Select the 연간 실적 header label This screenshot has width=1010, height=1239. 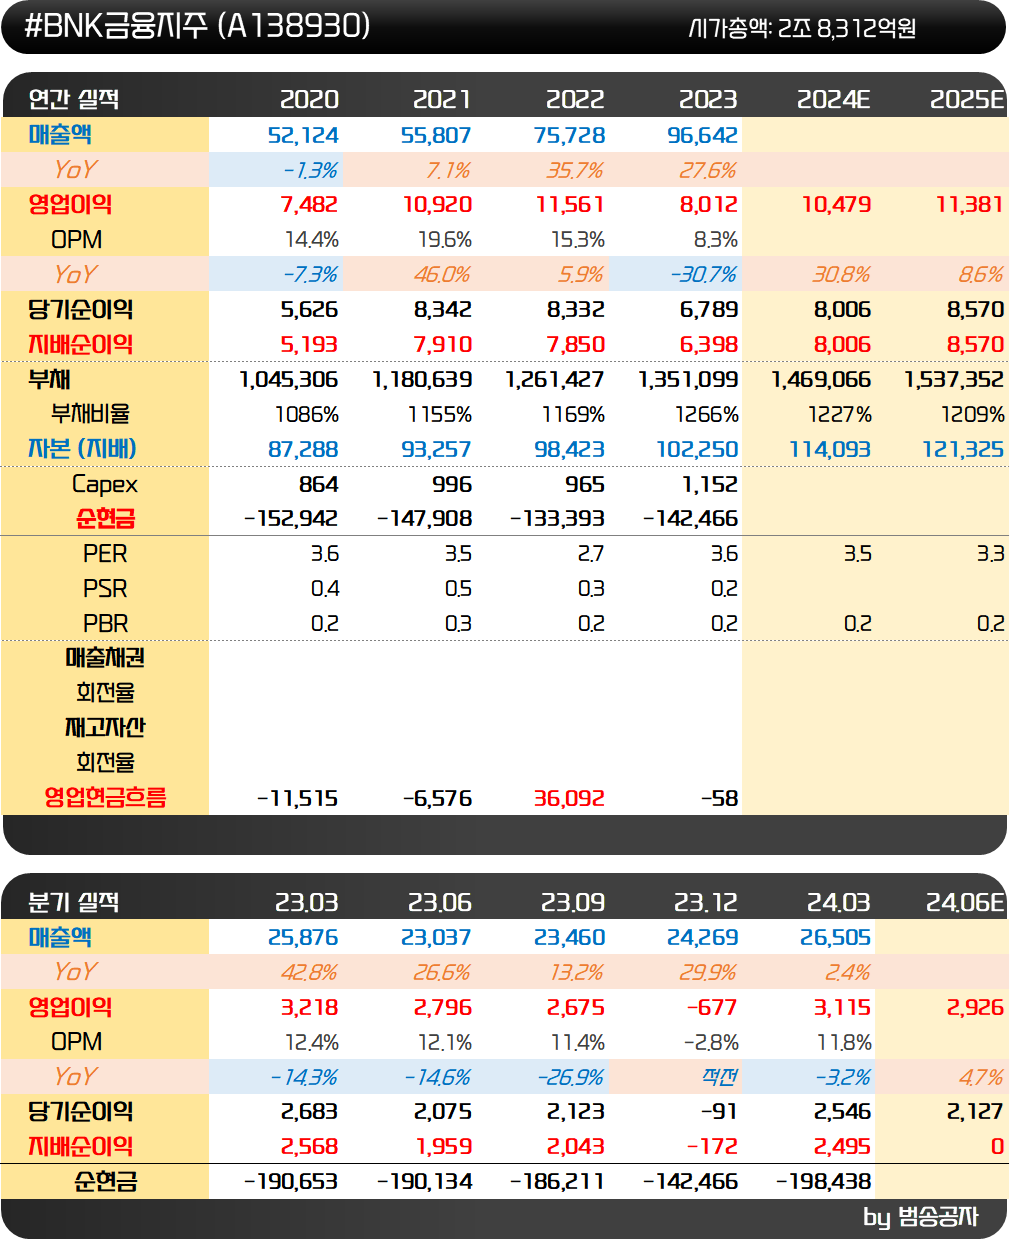[x=74, y=99]
